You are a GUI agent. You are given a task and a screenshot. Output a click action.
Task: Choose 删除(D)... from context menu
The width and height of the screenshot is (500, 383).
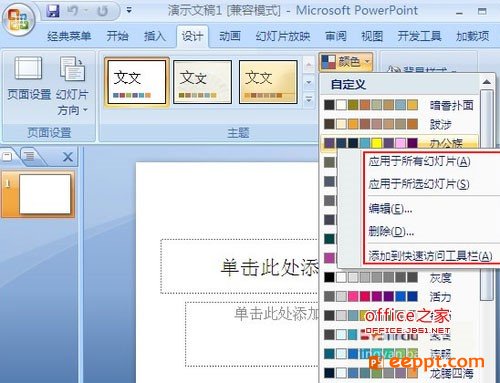(391, 231)
